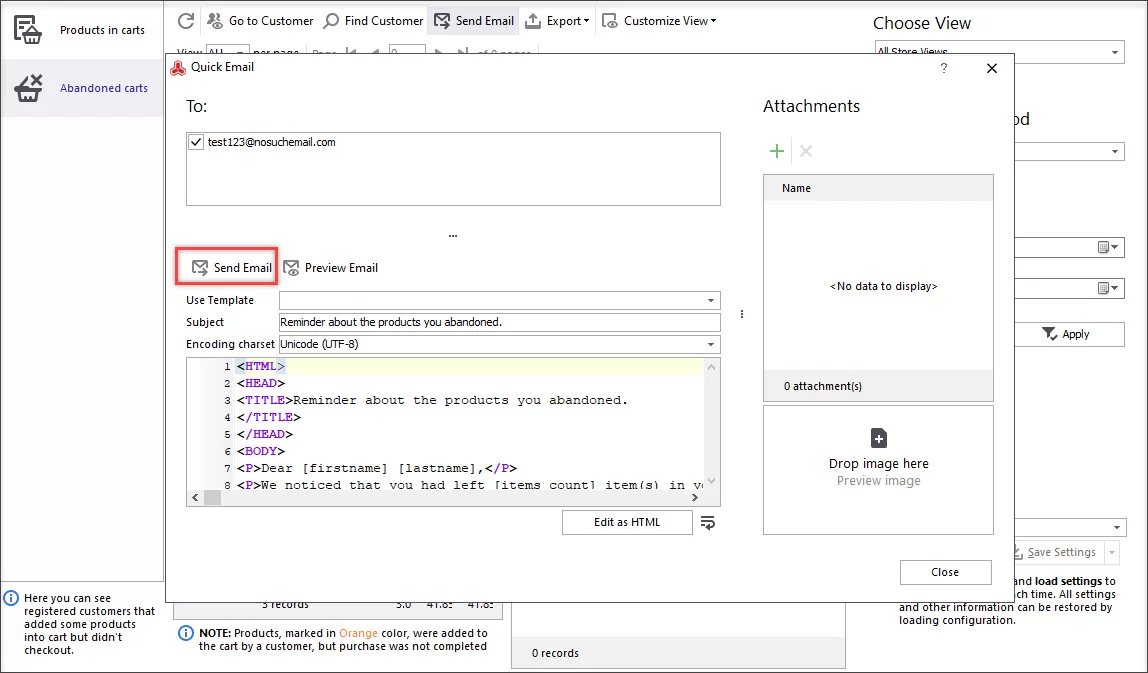Click the Use Template label
The height and width of the screenshot is (673, 1148).
[x=220, y=300]
